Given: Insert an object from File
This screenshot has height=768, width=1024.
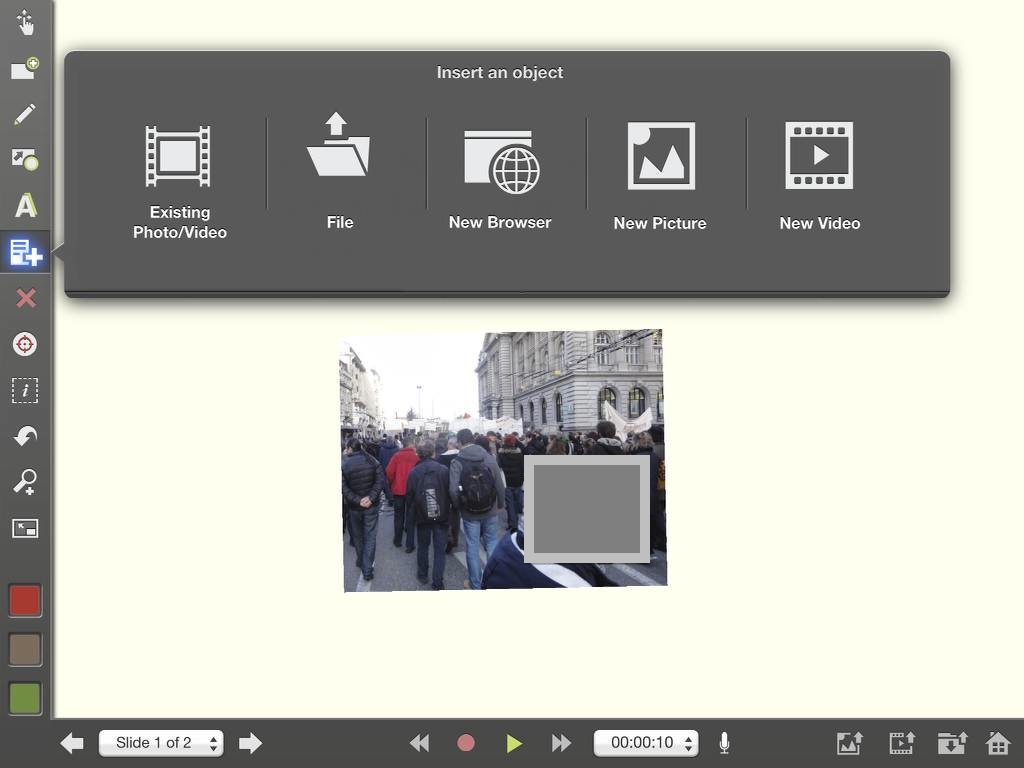Looking at the screenshot, I should pyautogui.click(x=339, y=170).
